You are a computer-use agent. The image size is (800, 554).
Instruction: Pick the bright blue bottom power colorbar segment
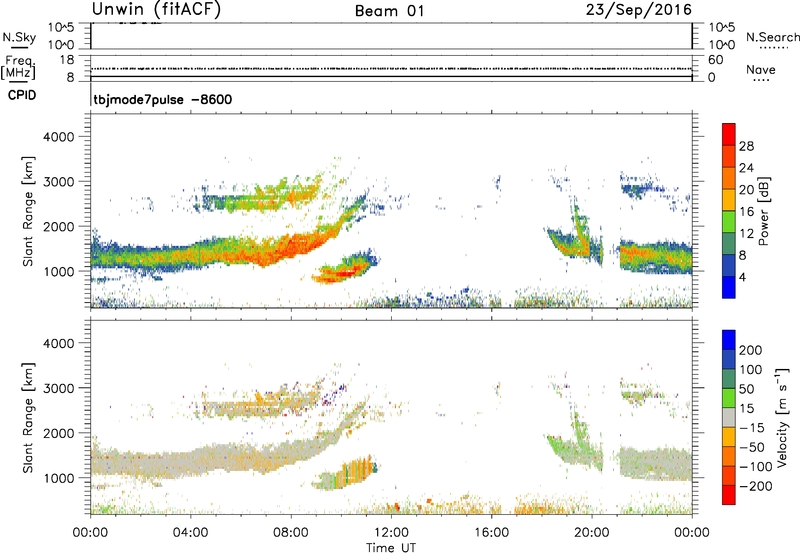[729, 287]
